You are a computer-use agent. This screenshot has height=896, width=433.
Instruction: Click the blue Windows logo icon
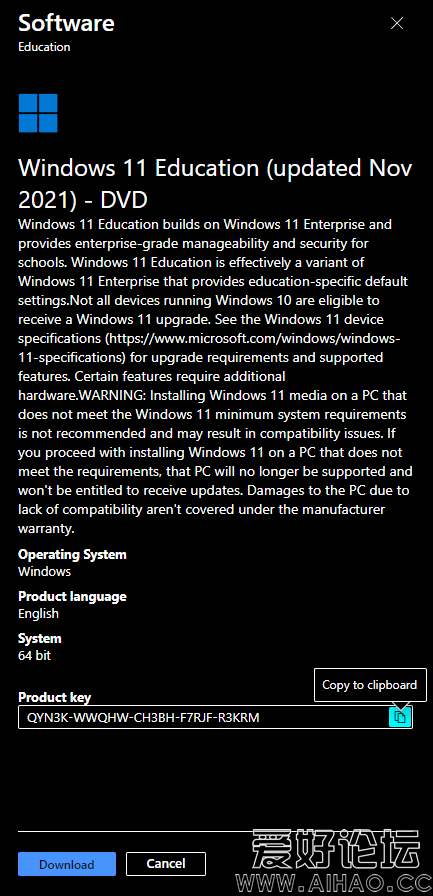pyautogui.click(x=38, y=113)
